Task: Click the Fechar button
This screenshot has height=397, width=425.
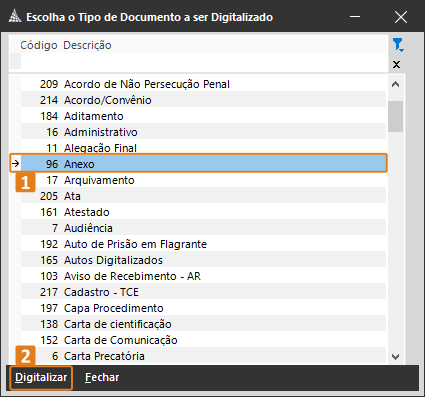Action: click(102, 377)
